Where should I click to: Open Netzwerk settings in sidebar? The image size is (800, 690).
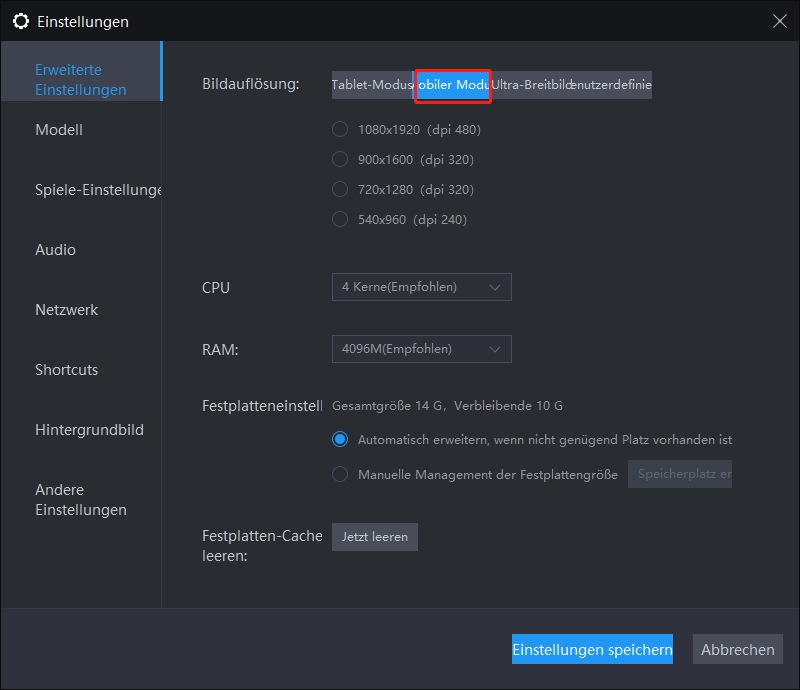click(x=67, y=310)
